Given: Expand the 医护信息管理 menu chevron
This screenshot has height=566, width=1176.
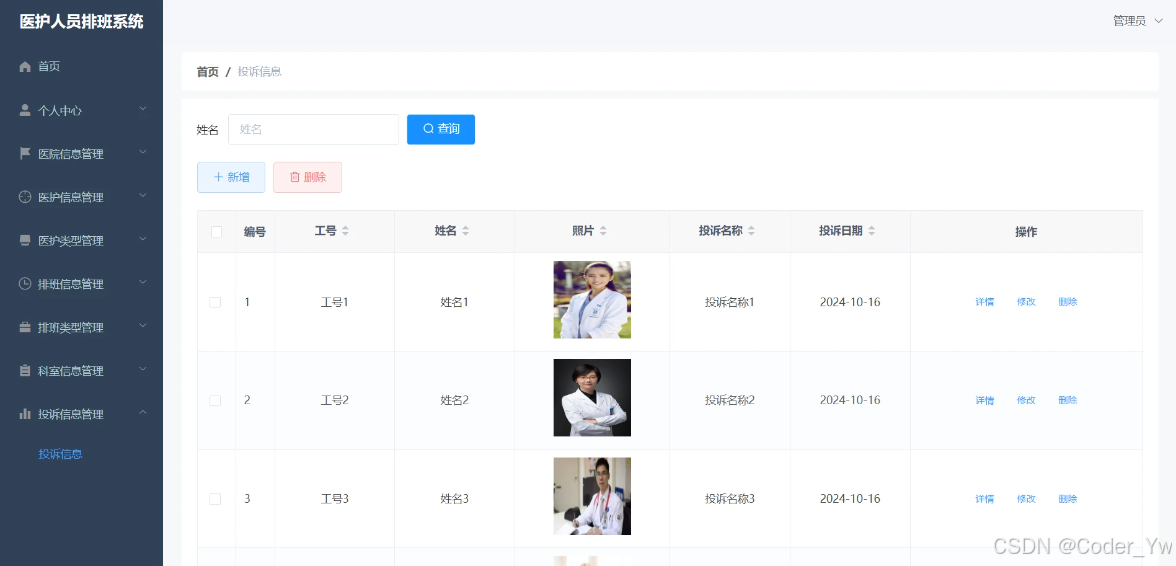Looking at the screenshot, I should pos(142,196).
